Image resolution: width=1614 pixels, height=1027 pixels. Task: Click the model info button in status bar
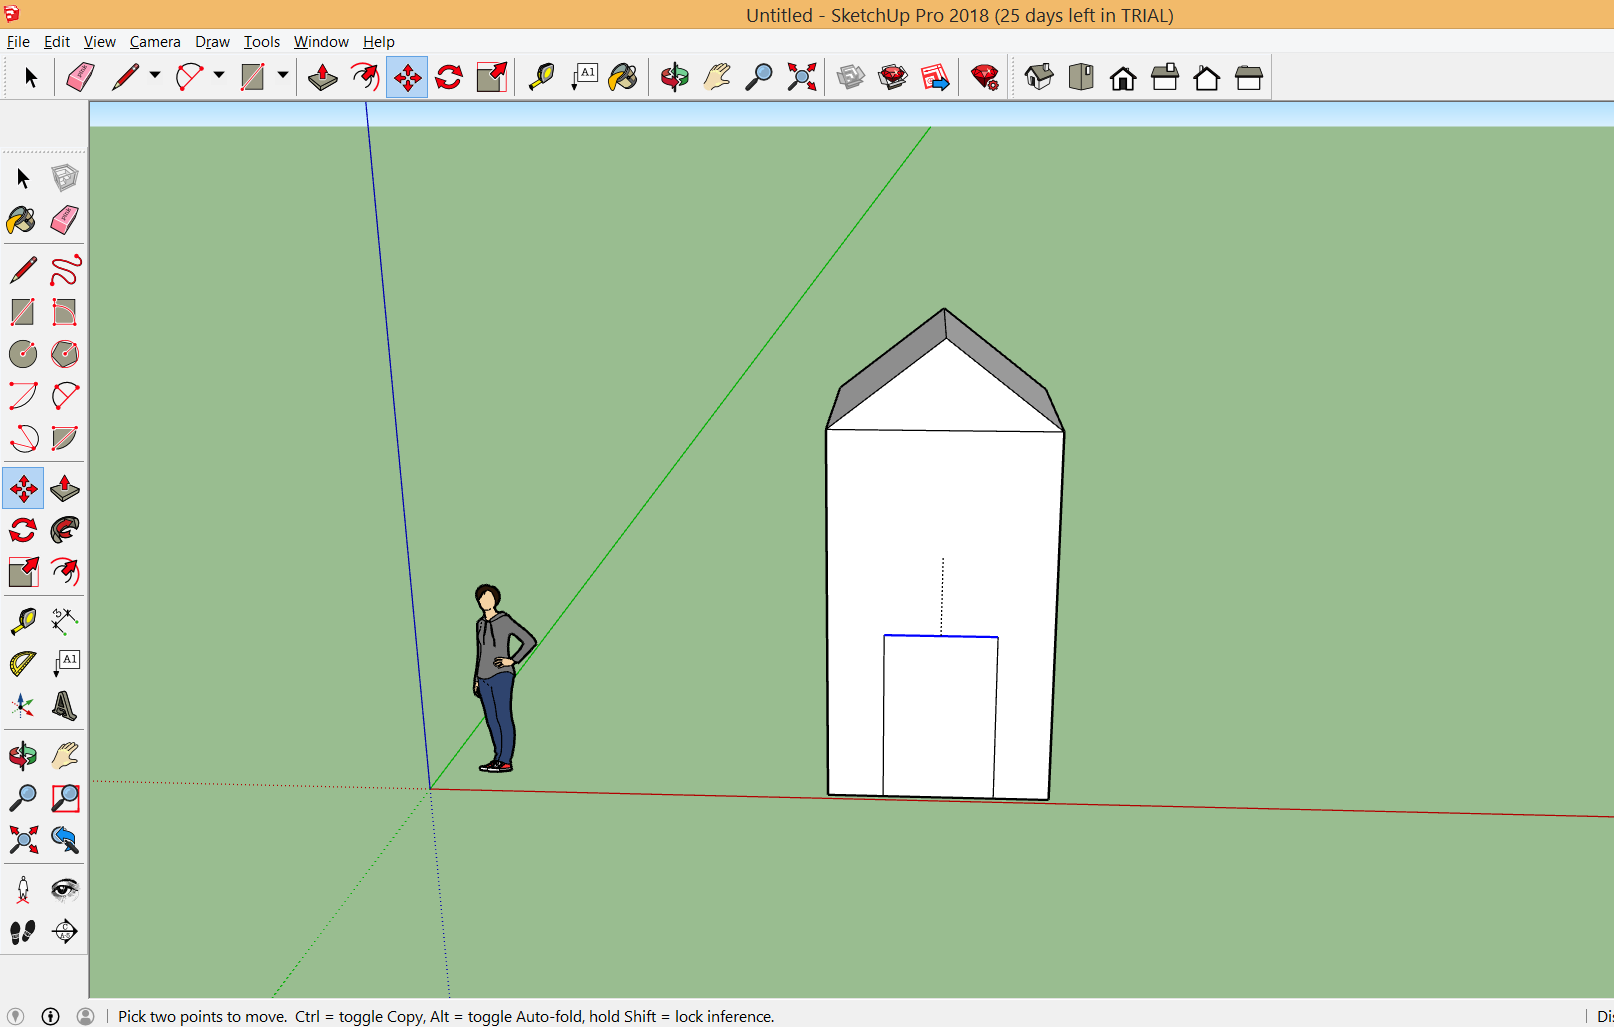tap(50, 1016)
